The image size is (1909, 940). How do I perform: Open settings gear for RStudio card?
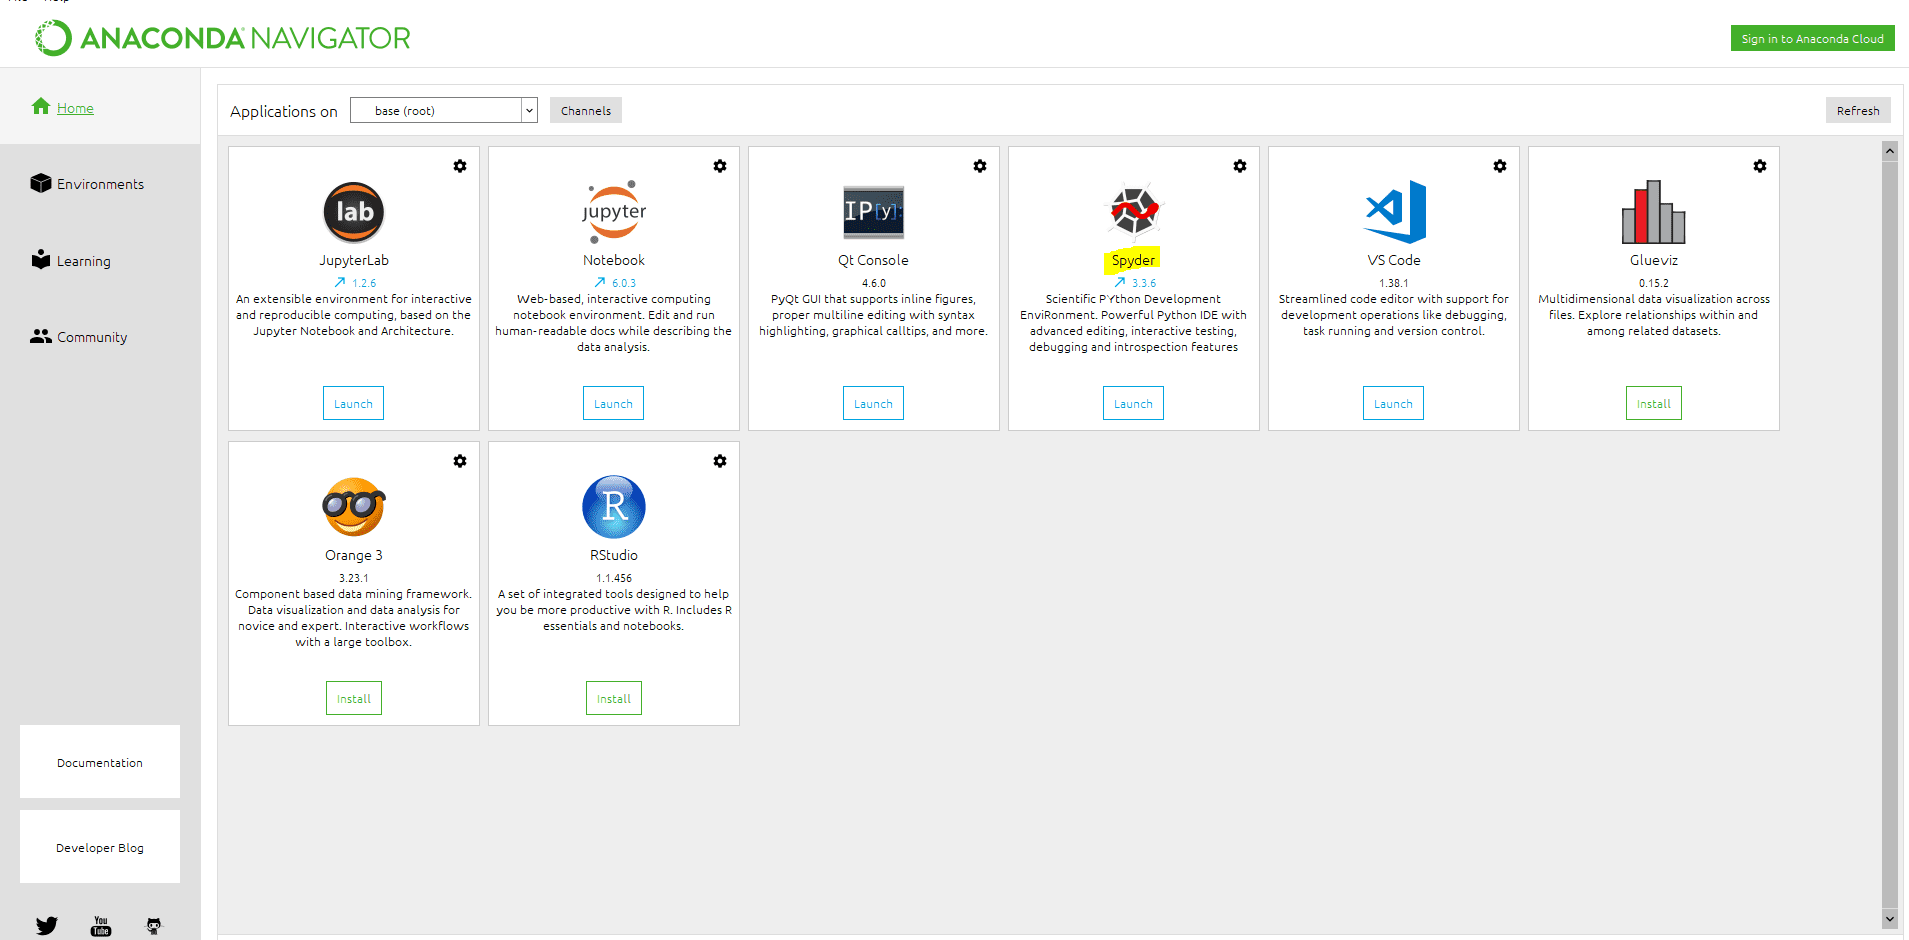(x=720, y=461)
